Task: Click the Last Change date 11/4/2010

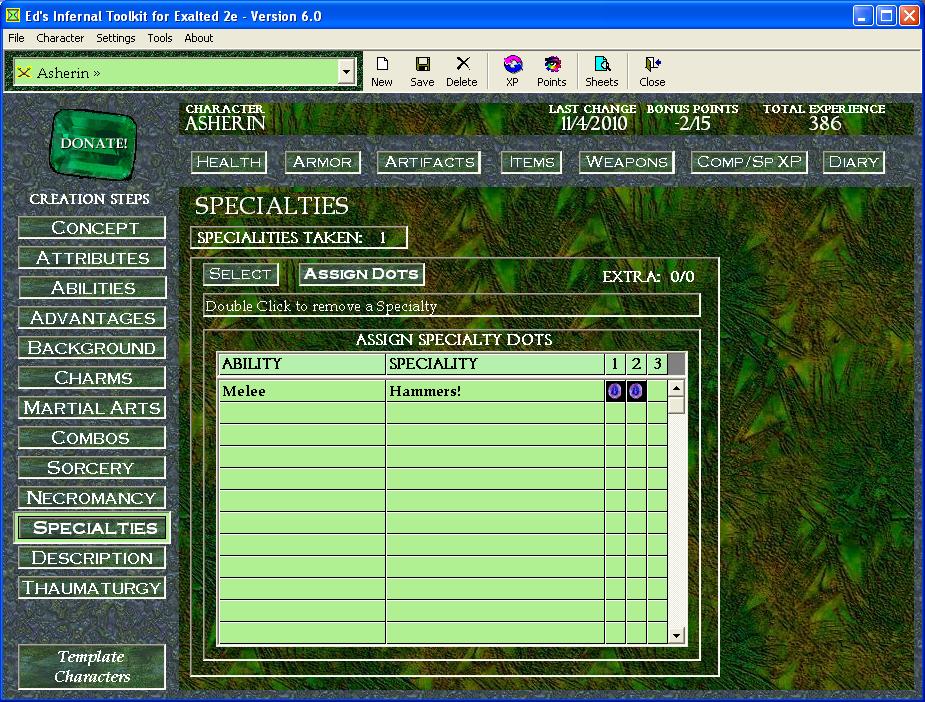Action: (593, 124)
